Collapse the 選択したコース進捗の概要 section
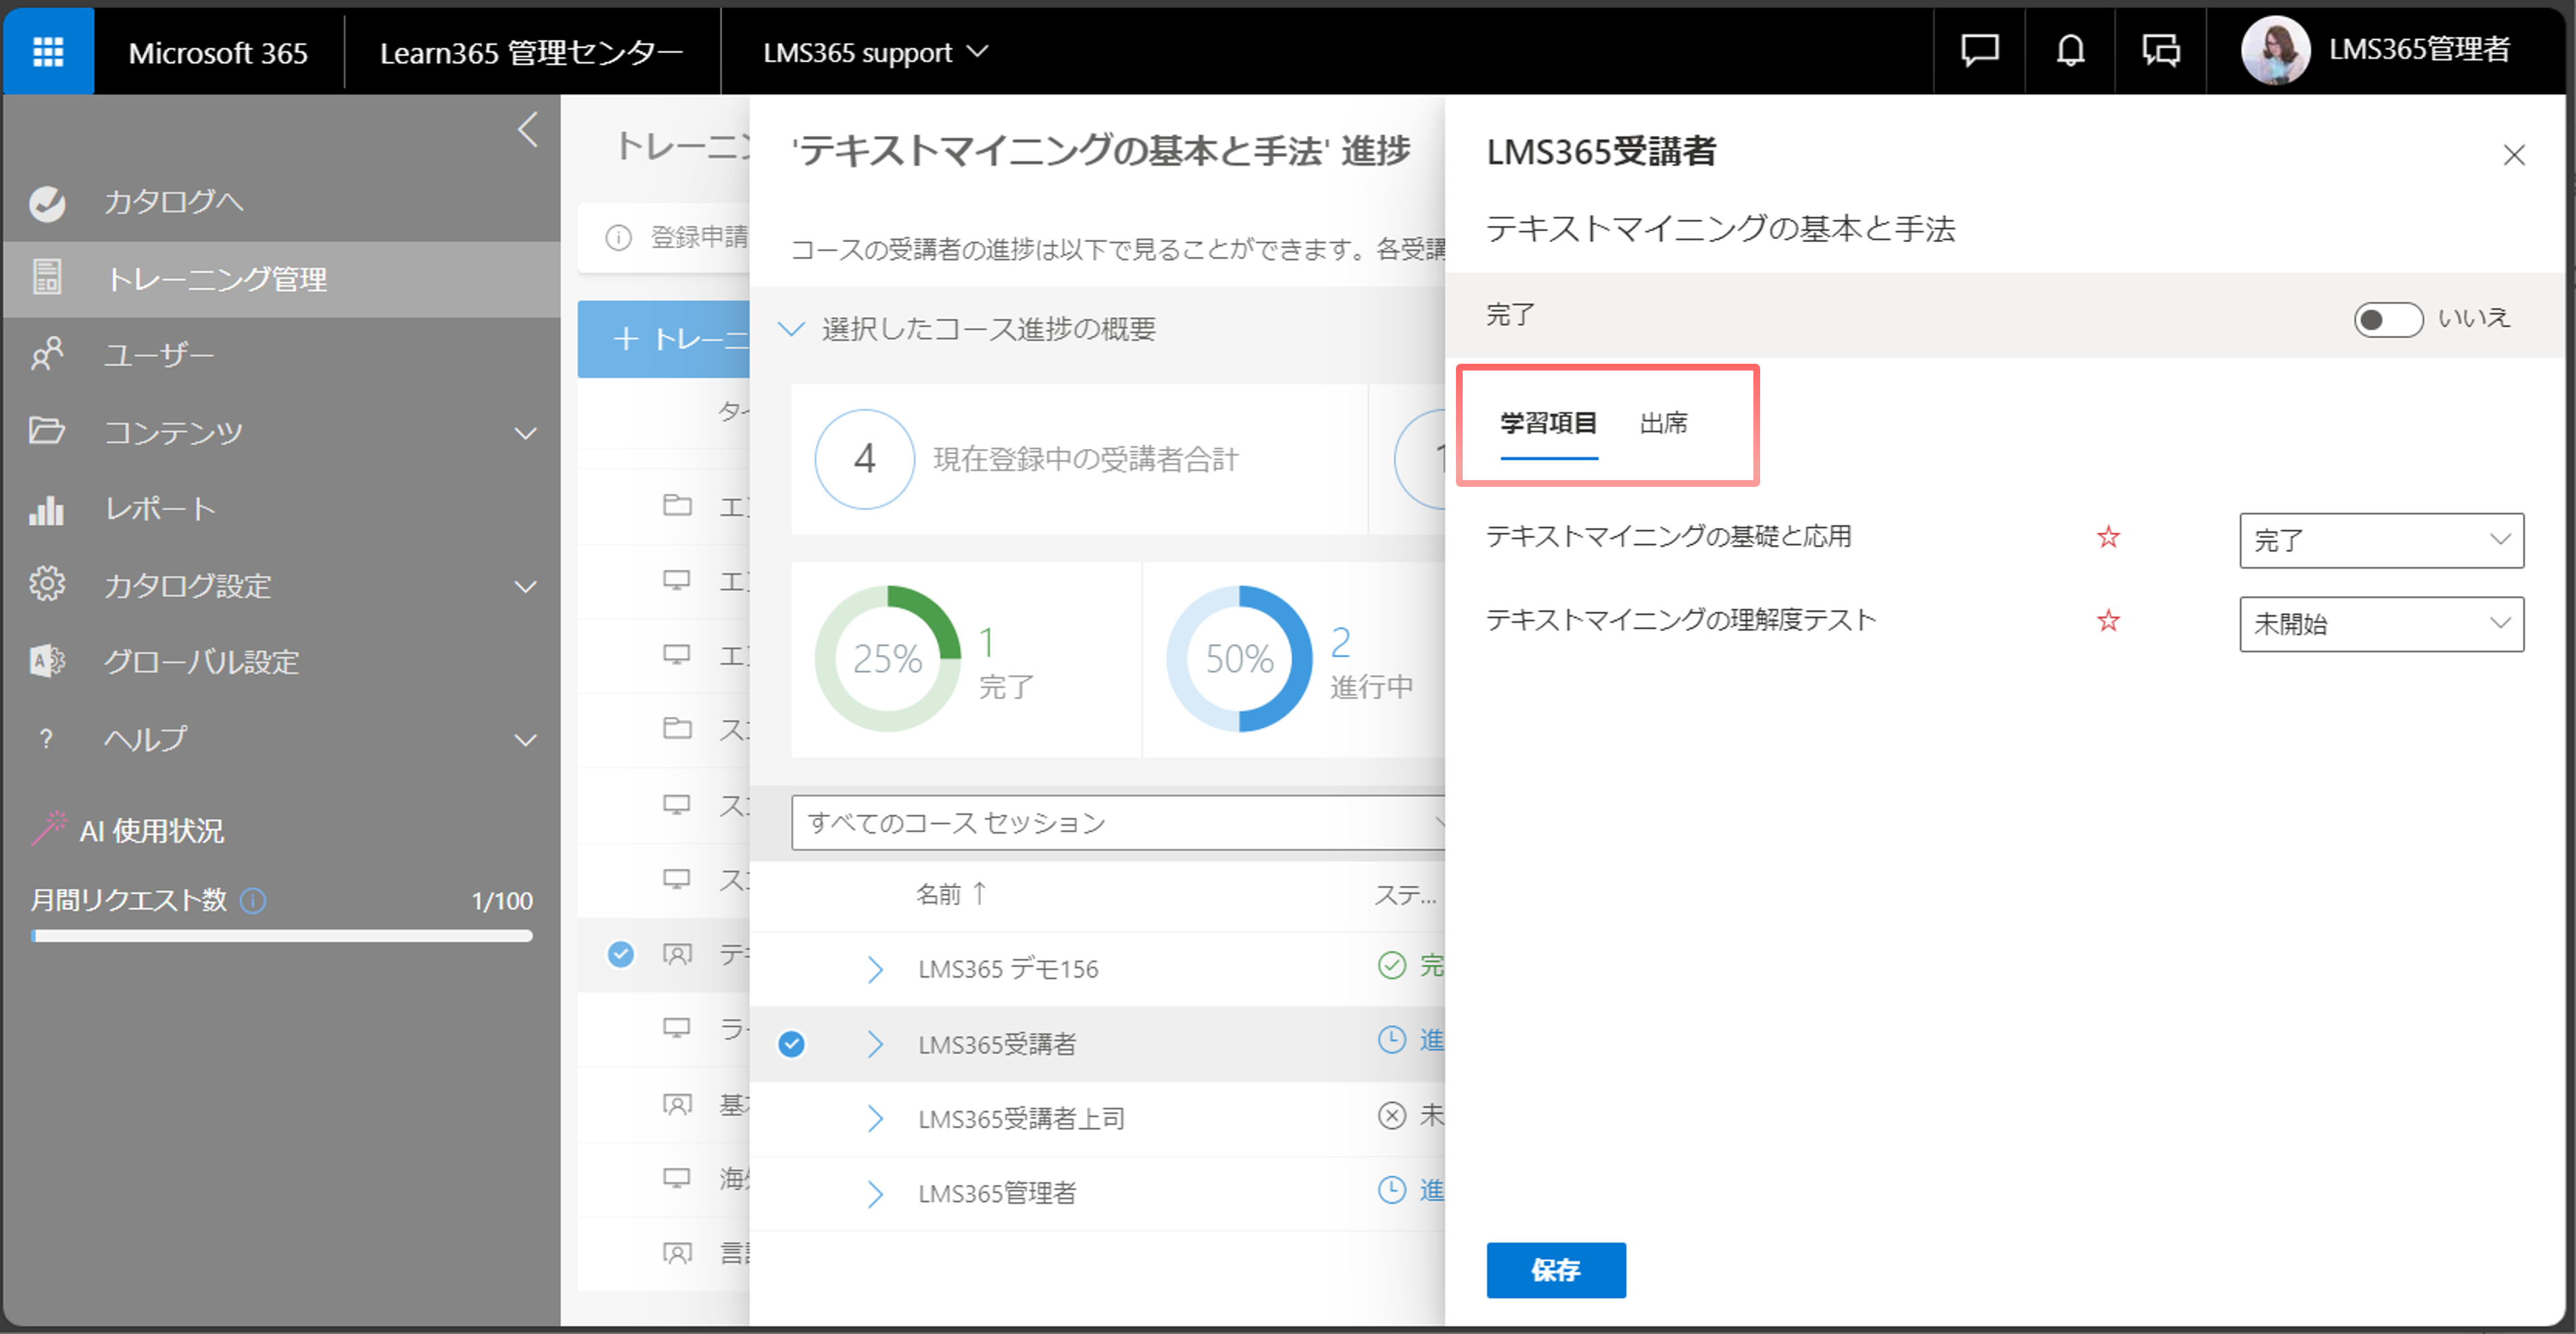 (x=791, y=329)
